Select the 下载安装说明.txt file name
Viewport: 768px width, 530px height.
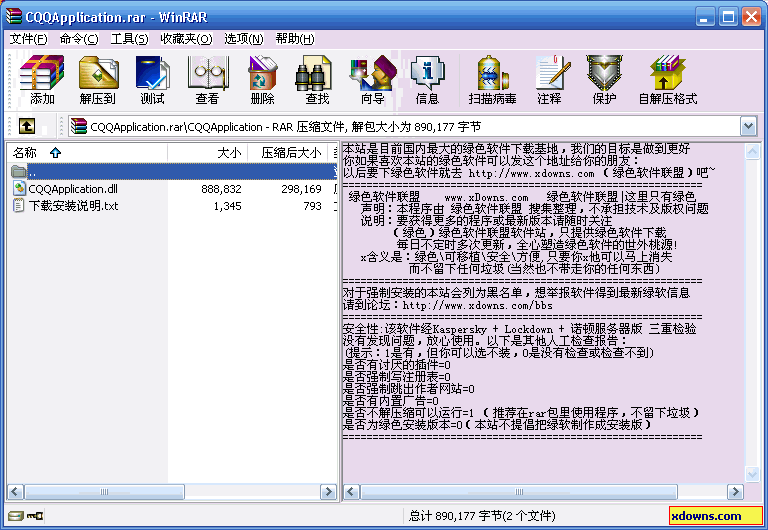[73, 205]
